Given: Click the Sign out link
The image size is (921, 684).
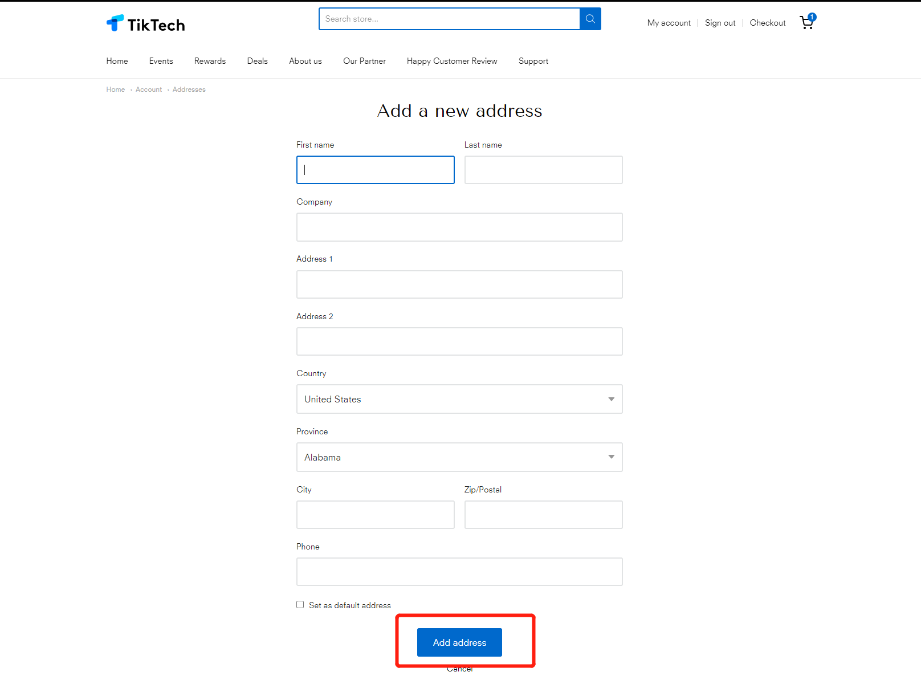Looking at the screenshot, I should [720, 23].
